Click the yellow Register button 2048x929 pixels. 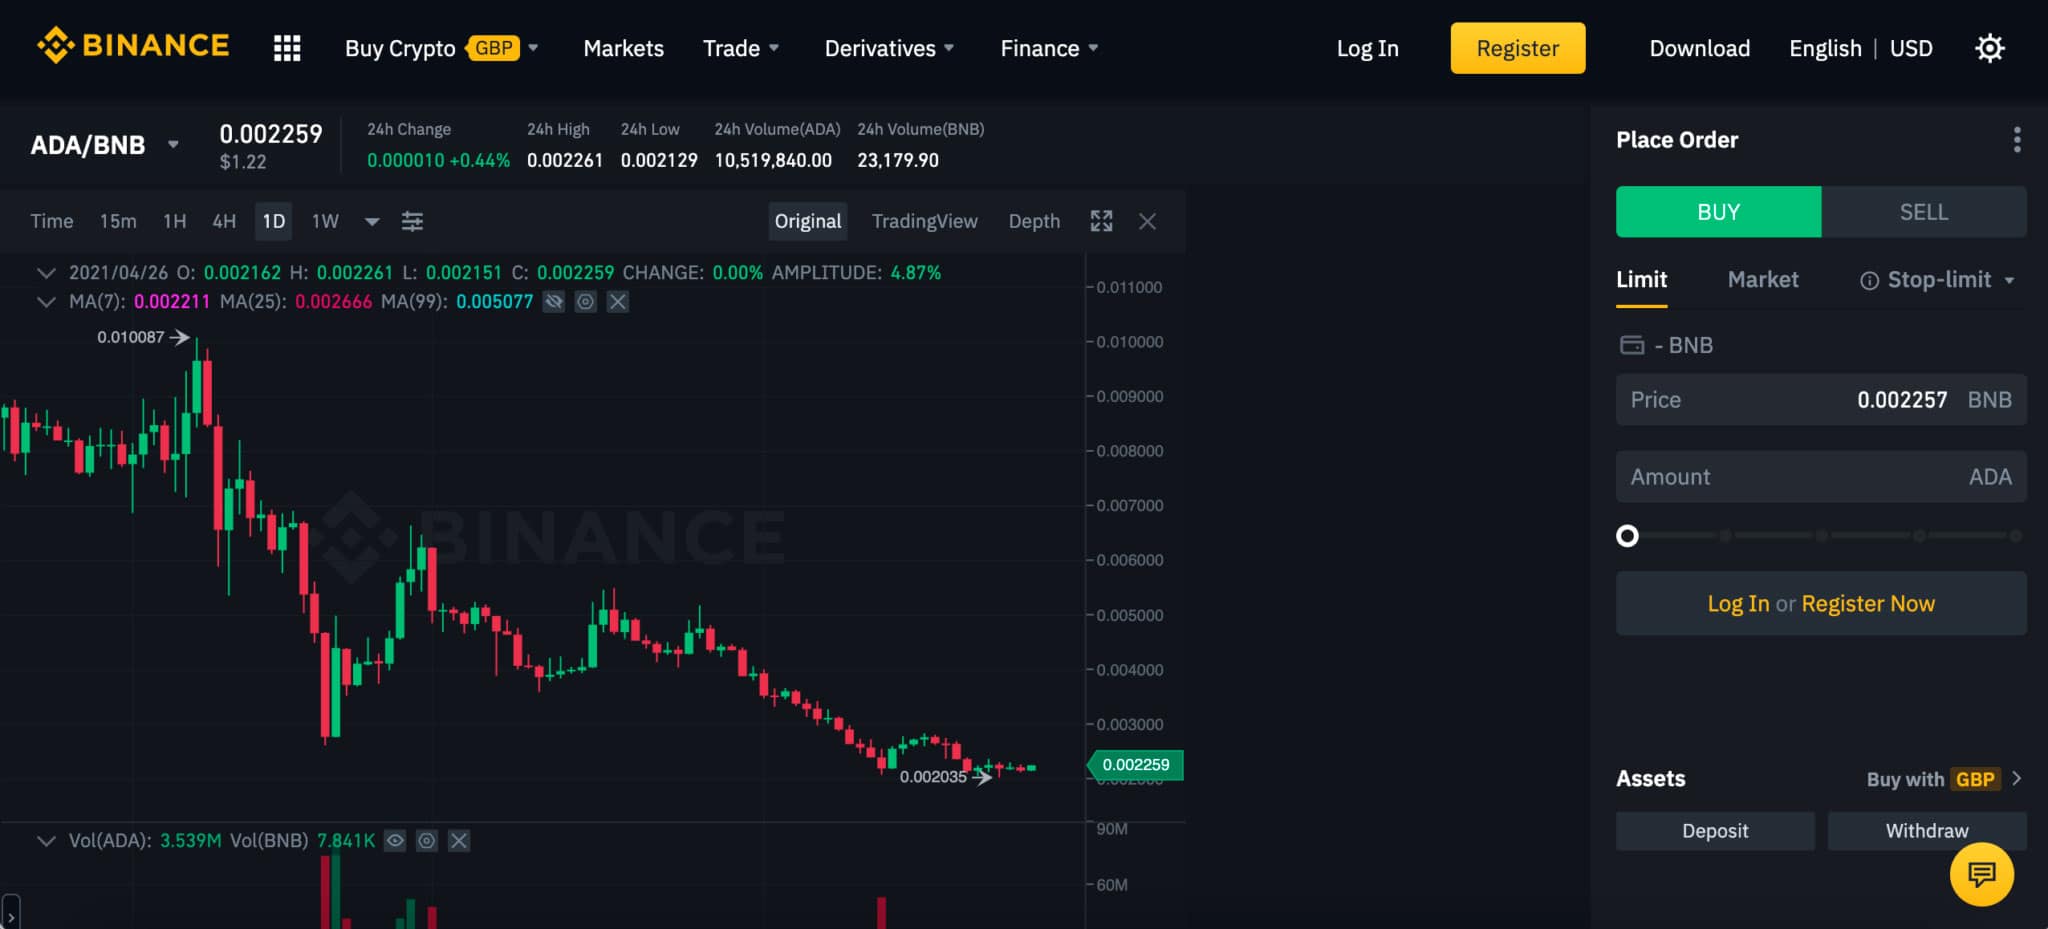pyautogui.click(x=1517, y=48)
